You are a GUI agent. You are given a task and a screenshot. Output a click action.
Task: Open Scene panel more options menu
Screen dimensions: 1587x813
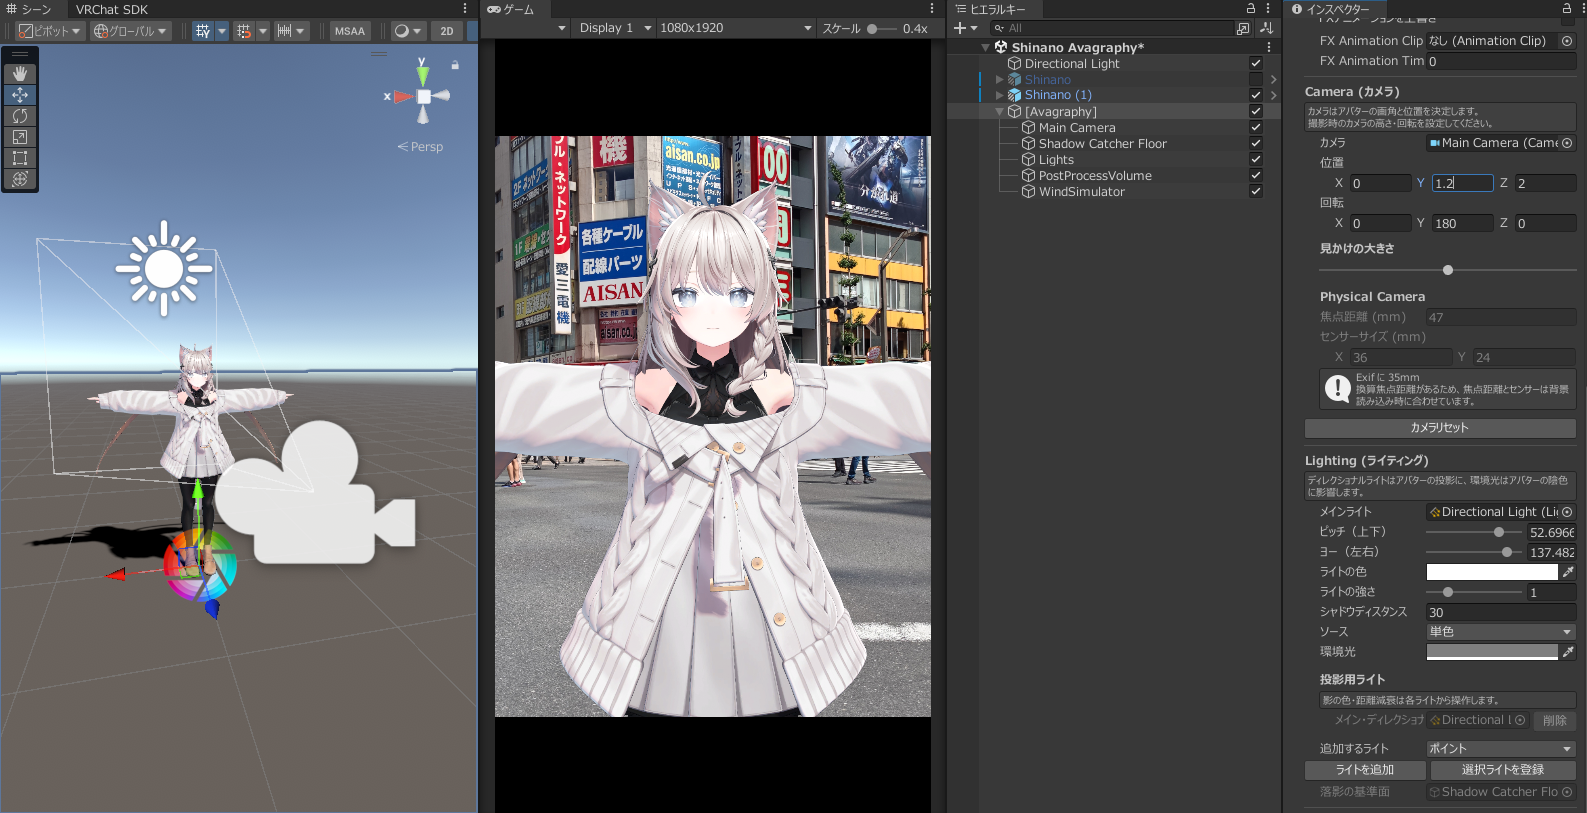(465, 8)
